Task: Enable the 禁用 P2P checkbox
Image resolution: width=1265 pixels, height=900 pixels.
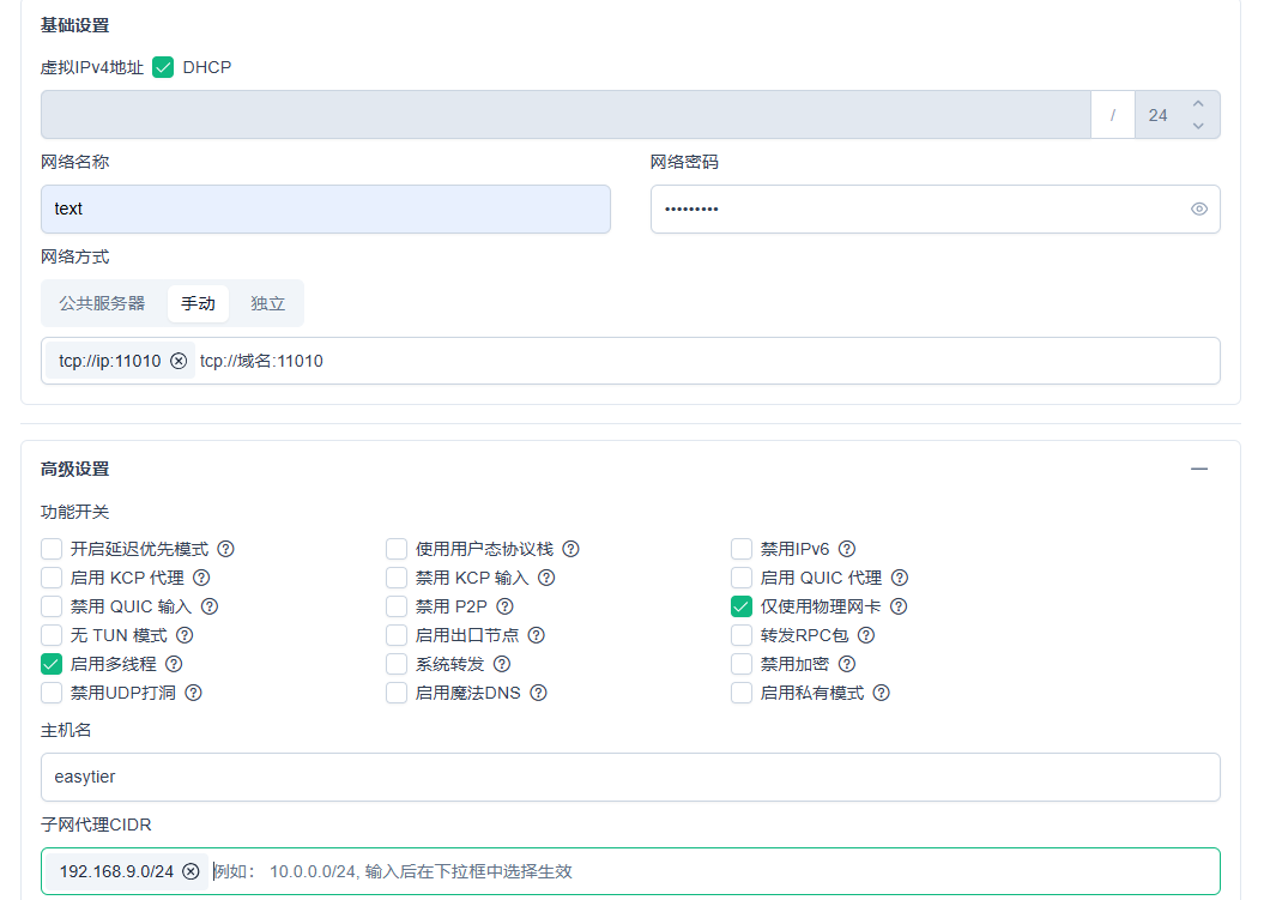Action: pos(397,606)
